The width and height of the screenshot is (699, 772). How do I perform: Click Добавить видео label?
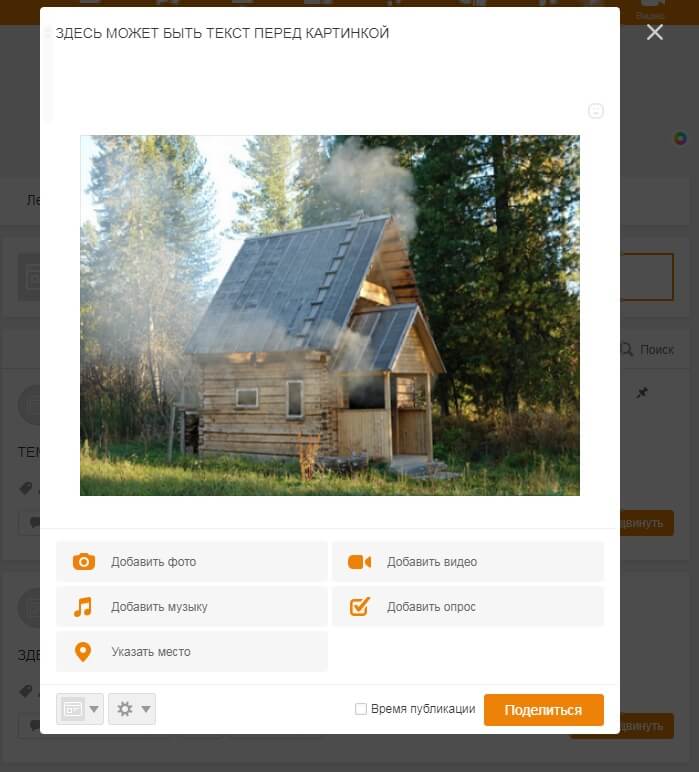click(432, 562)
